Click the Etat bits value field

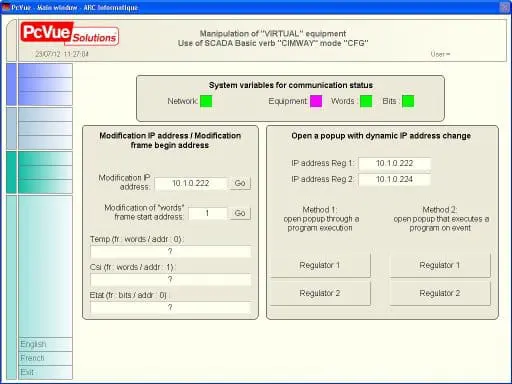(x=170, y=307)
